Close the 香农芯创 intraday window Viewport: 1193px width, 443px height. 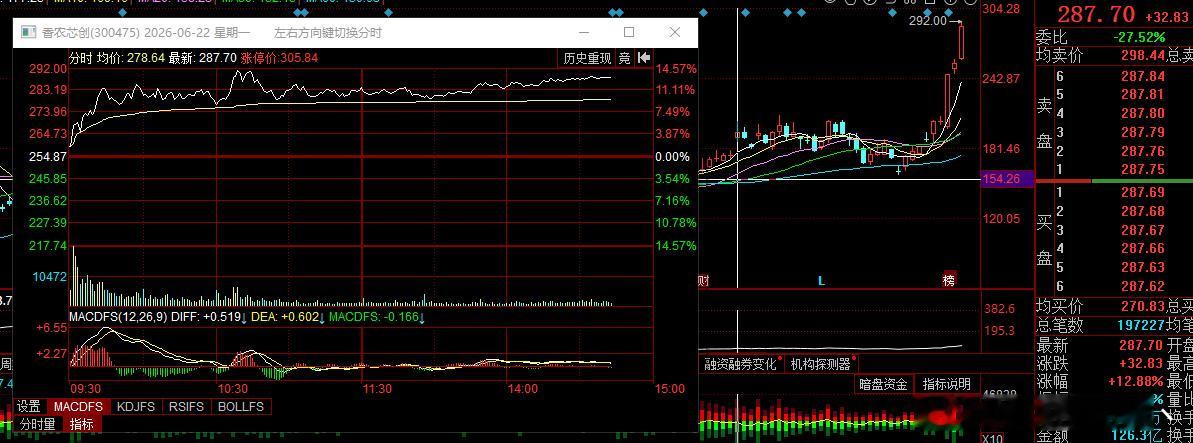675,32
